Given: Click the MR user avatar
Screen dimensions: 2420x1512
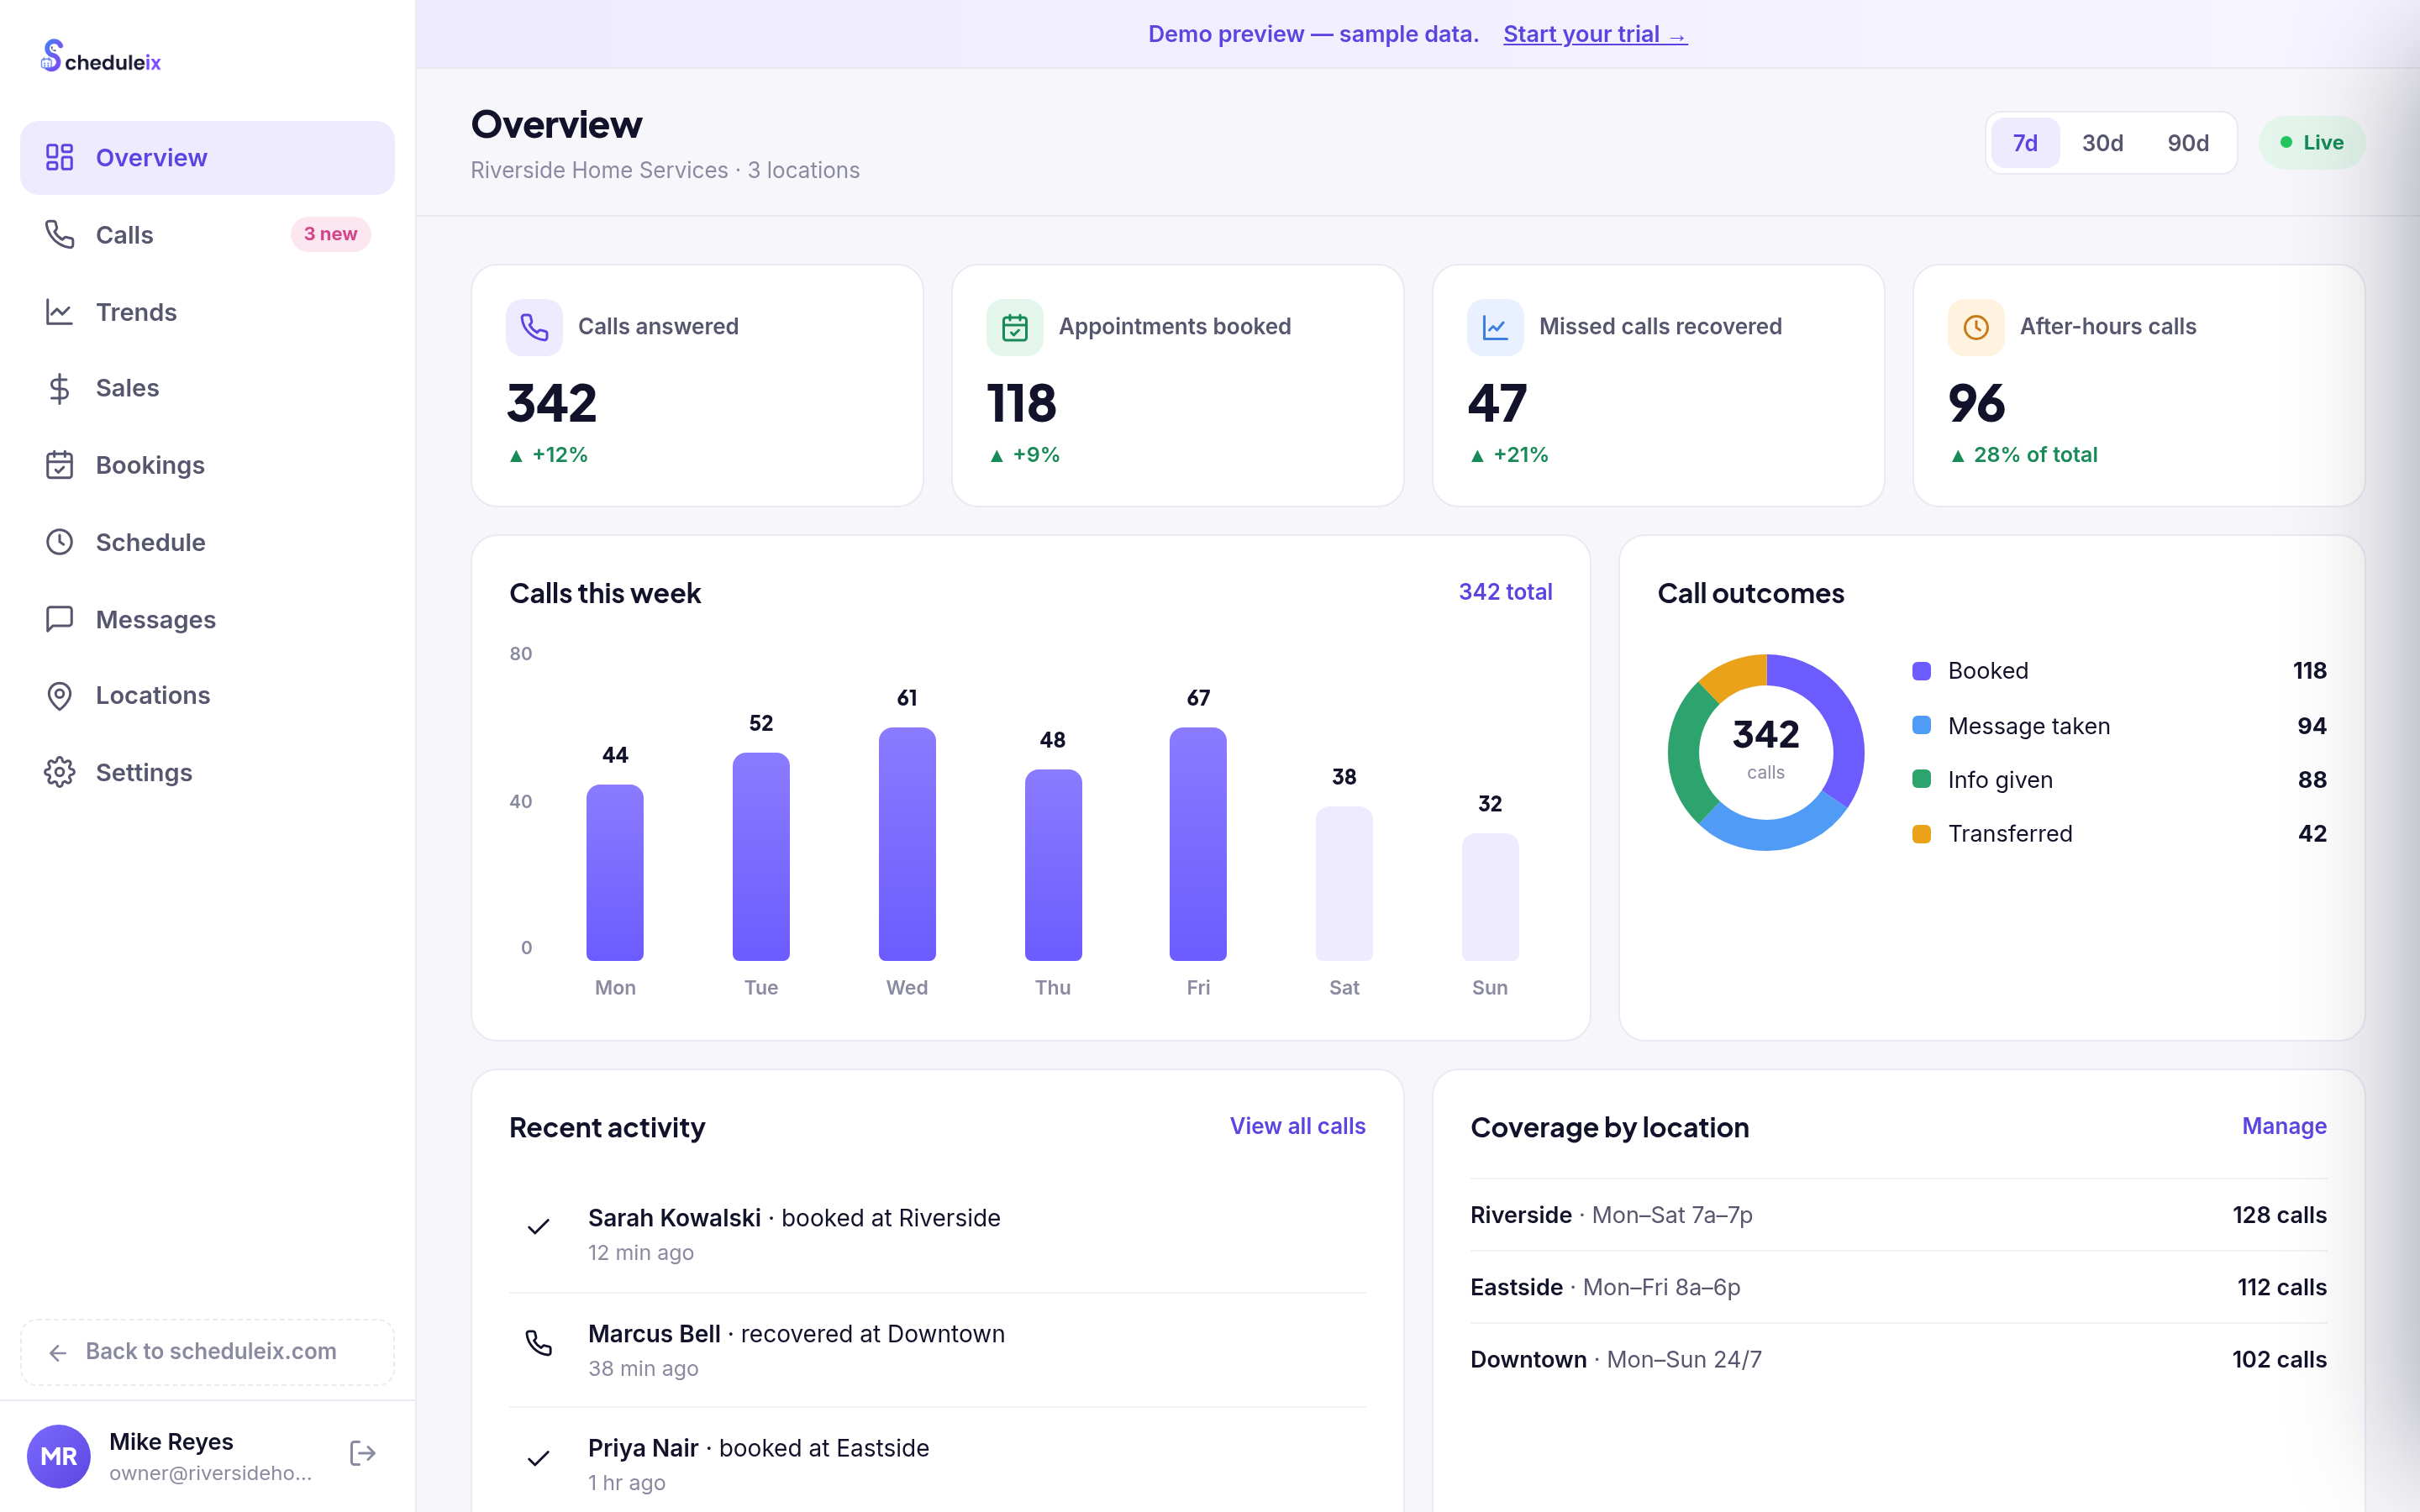Looking at the screenshot, I should 58,1456.
